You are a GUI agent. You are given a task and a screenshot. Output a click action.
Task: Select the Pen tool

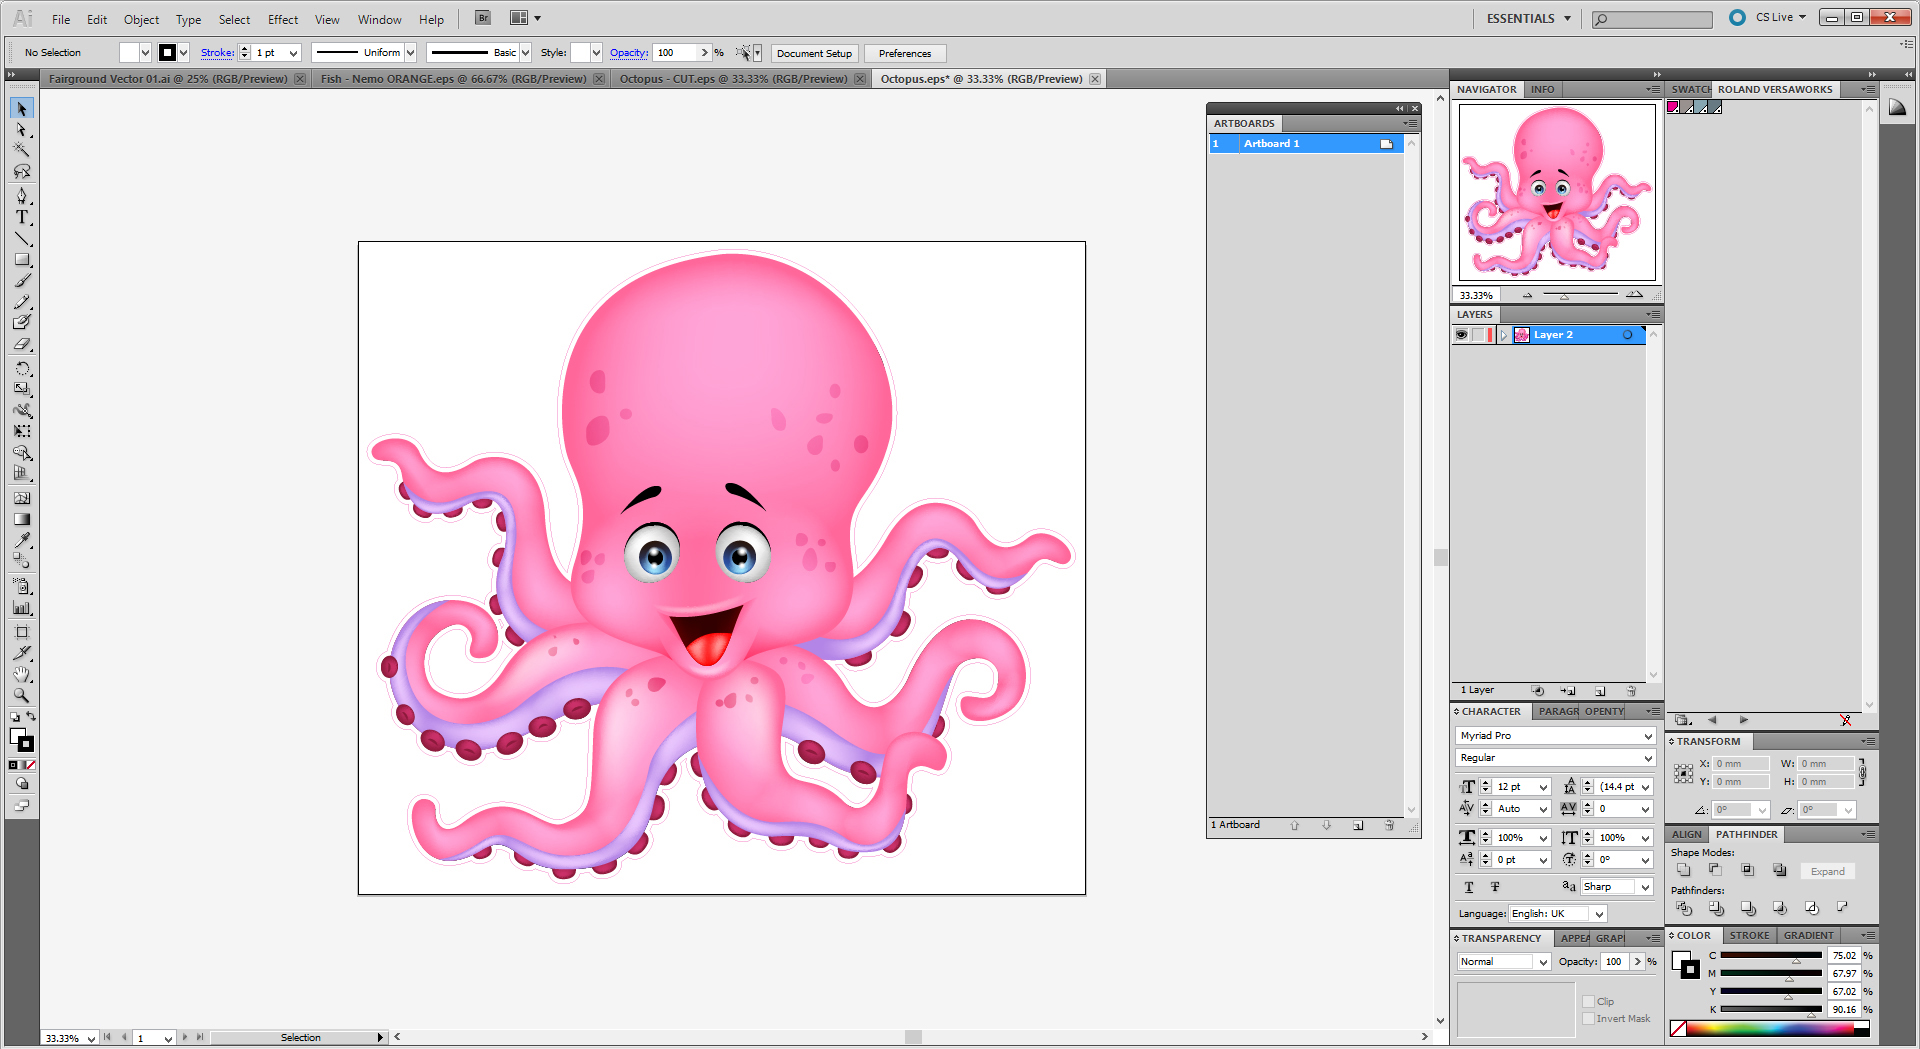coord(22,195)
